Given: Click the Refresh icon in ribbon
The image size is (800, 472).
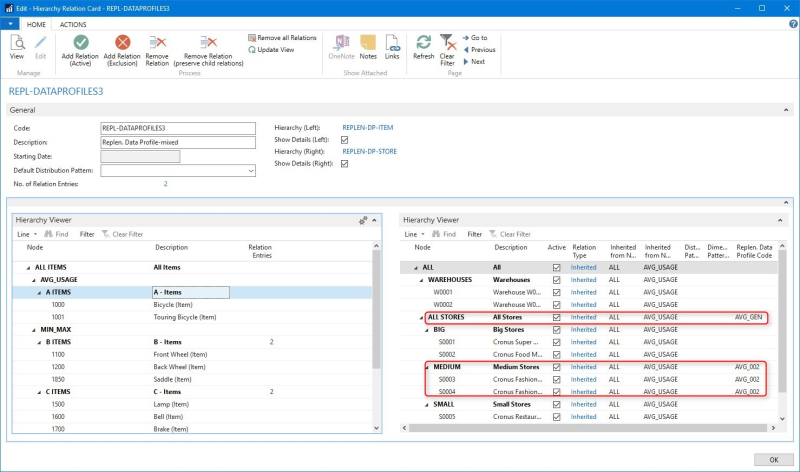Looking at the screenshot, I should point(423,43).
